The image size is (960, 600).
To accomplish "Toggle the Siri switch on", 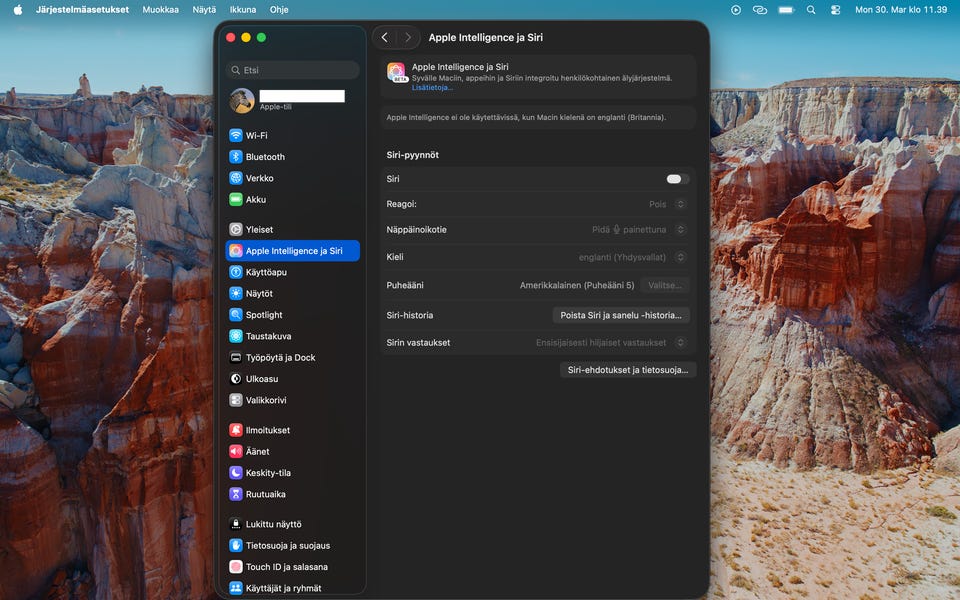I will (678, 179).
